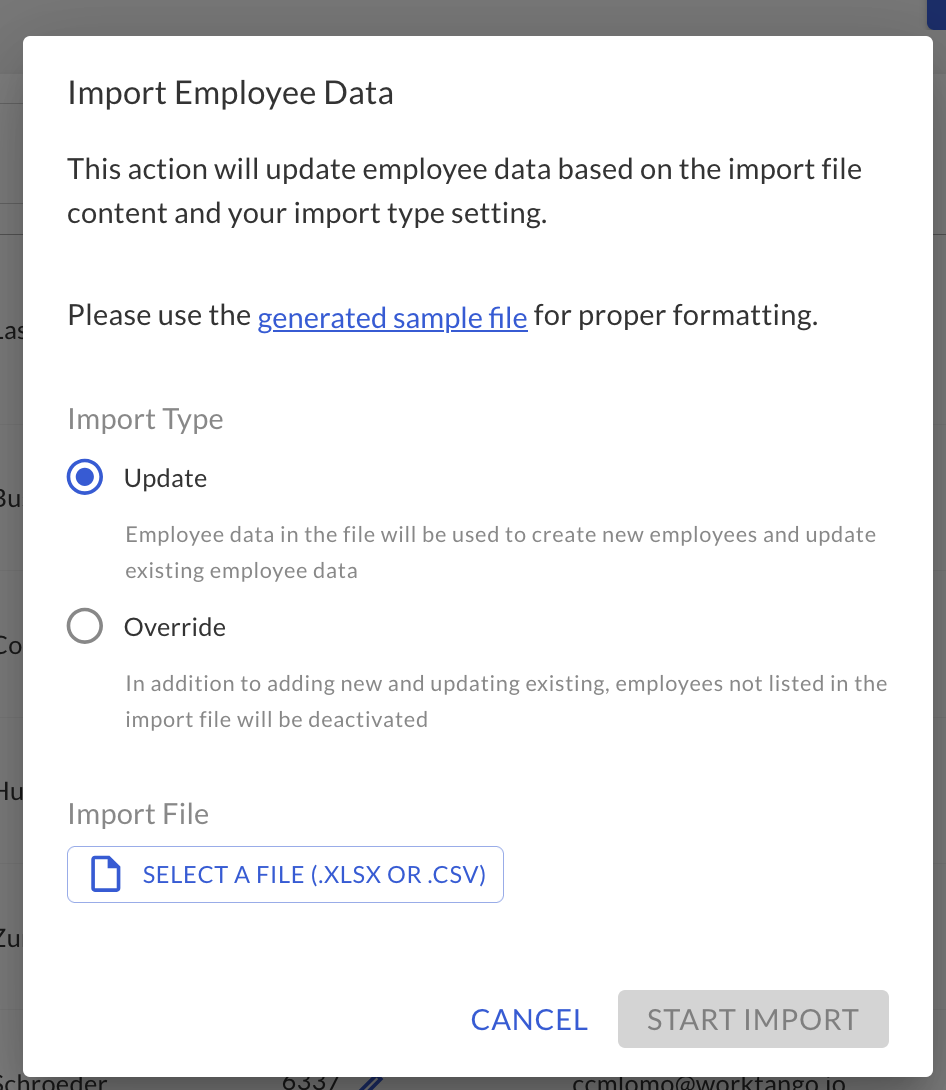Click the Update option description text
This screenshot has width=946, height=1090.
tap(500, 552)
